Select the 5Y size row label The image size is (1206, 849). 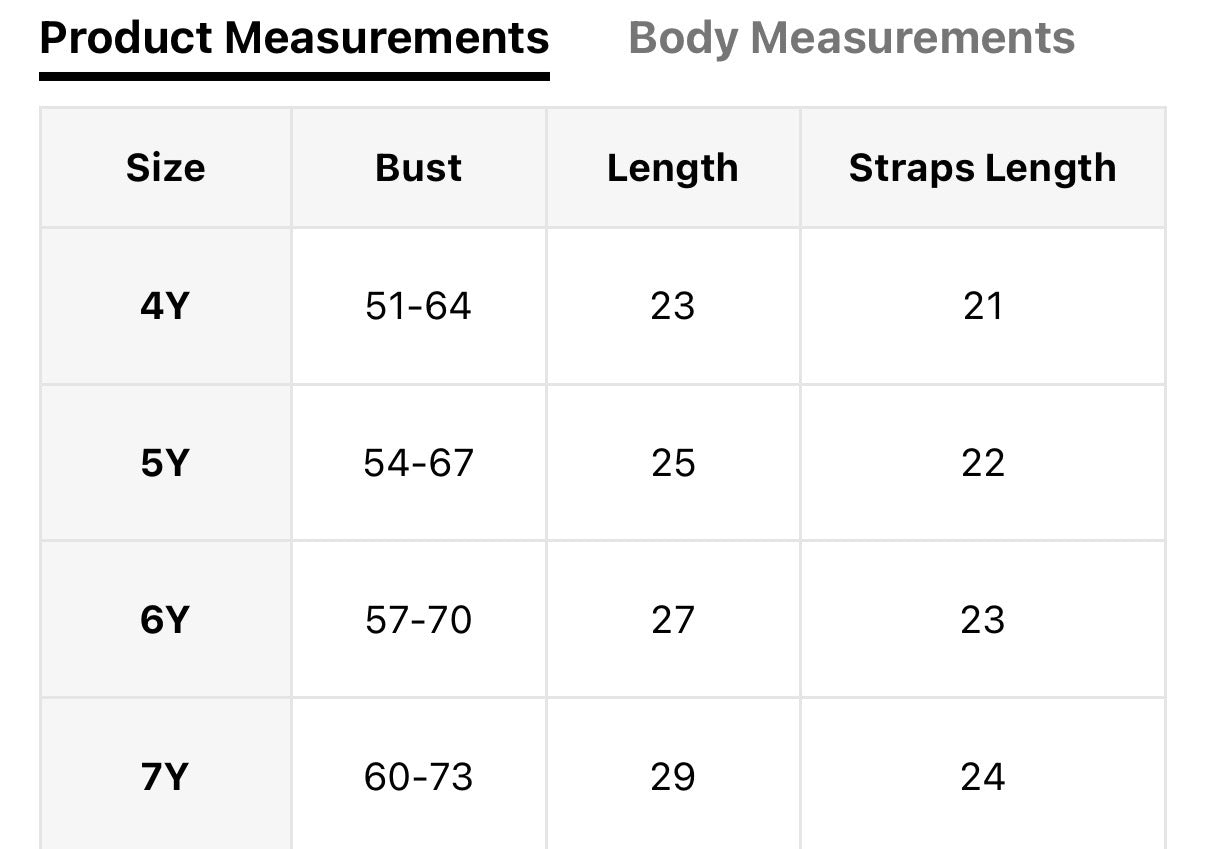click(x=165, y=463)
